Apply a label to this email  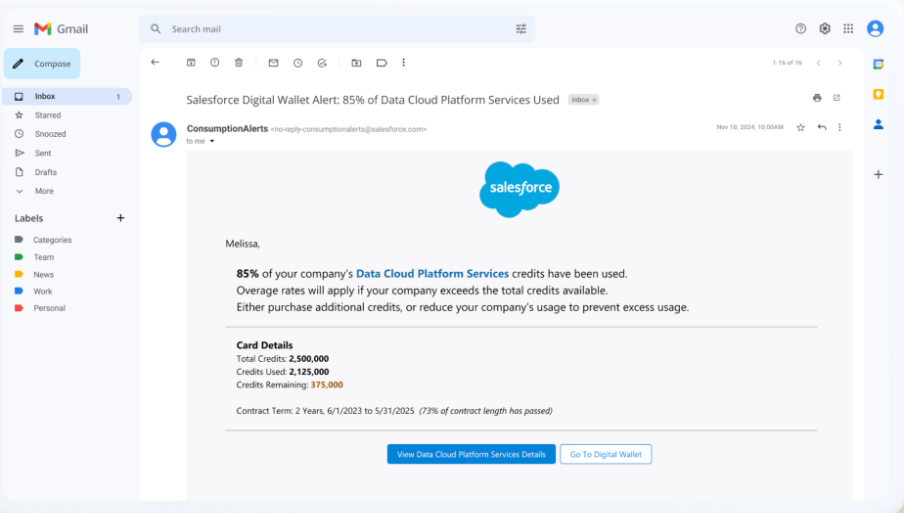pyautogui.click(x=381, y=63)
